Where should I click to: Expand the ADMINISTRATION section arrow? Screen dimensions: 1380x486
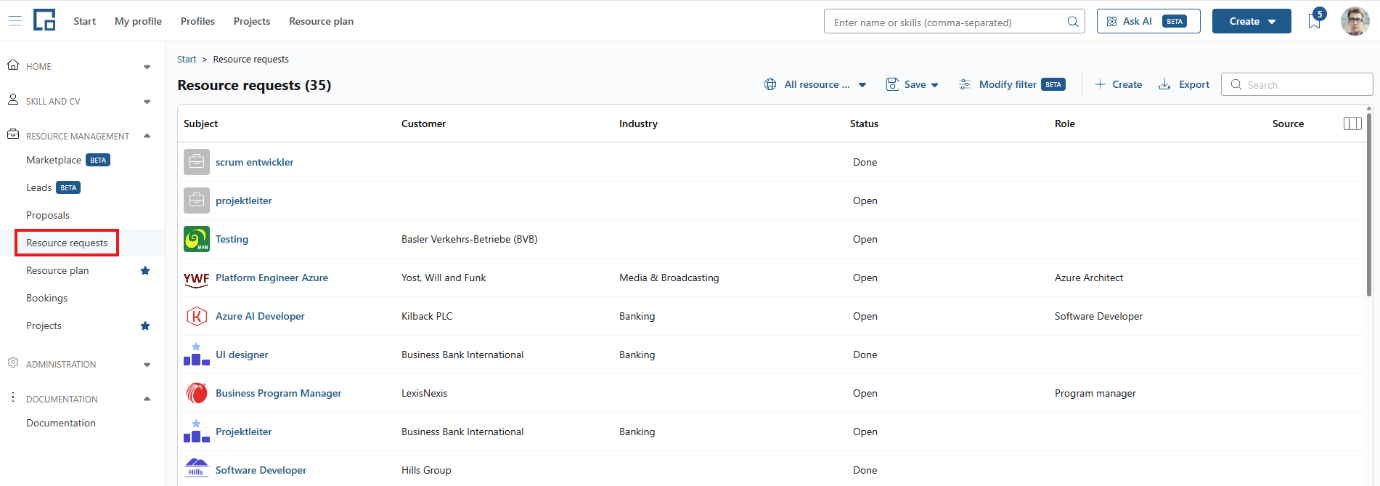147,365
